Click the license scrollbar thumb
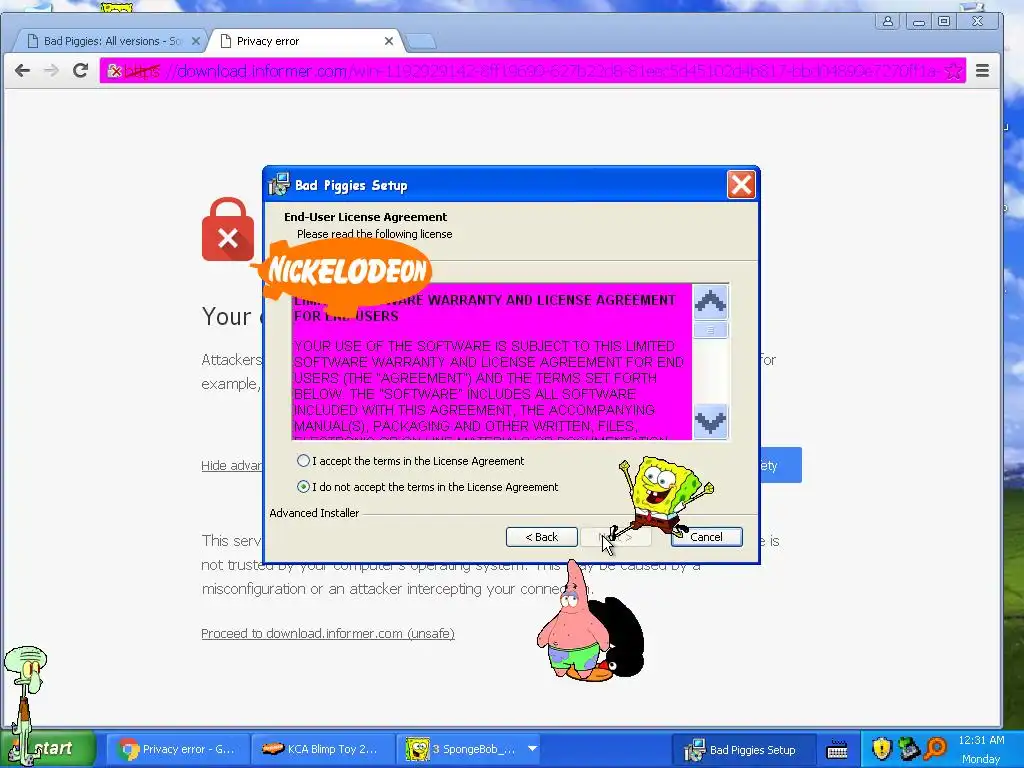This screenshot has height=768, width=1024. click(x=710, y=330)
